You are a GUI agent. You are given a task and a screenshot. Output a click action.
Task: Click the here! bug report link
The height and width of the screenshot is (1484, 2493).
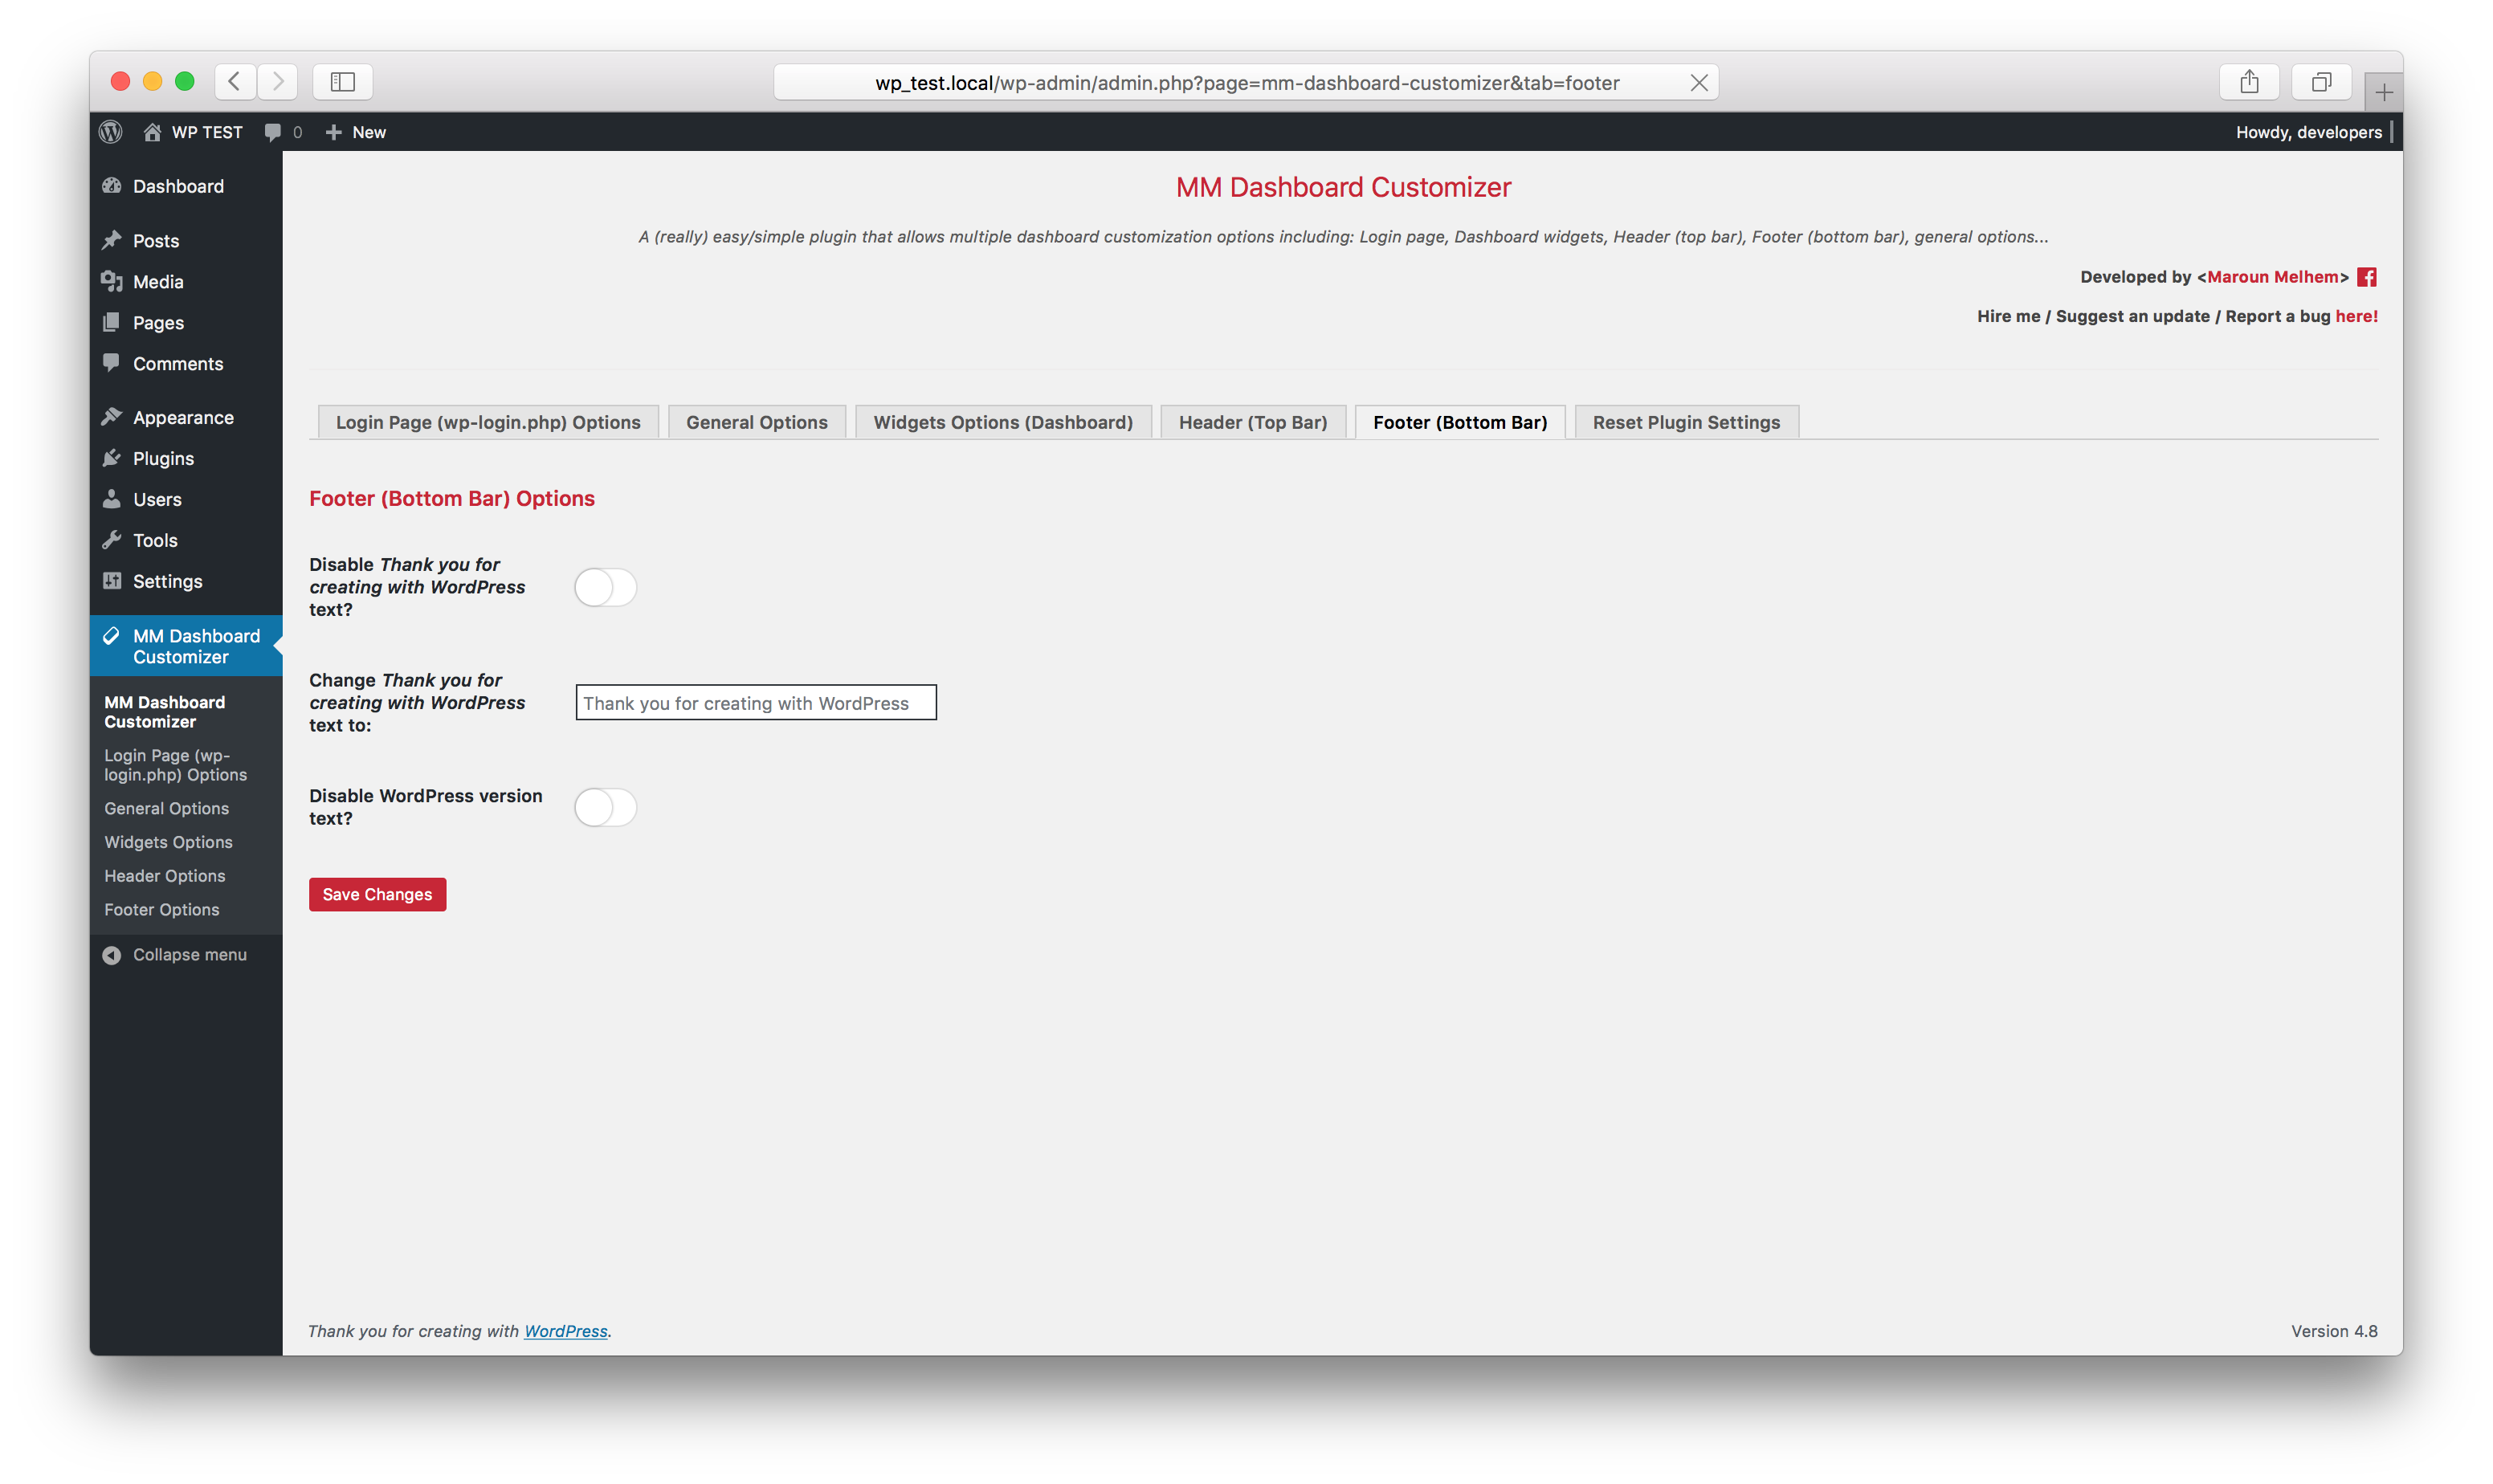[x=2357, y=316]
